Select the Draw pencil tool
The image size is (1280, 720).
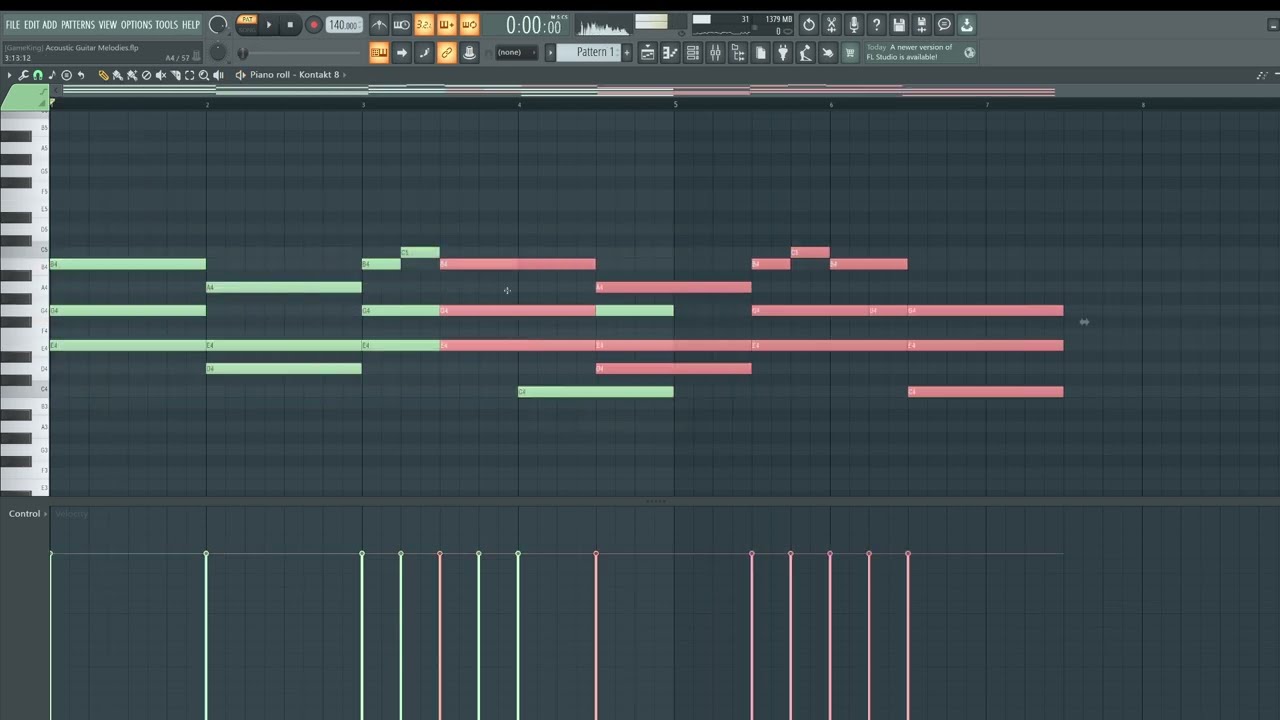click(103, 75)
